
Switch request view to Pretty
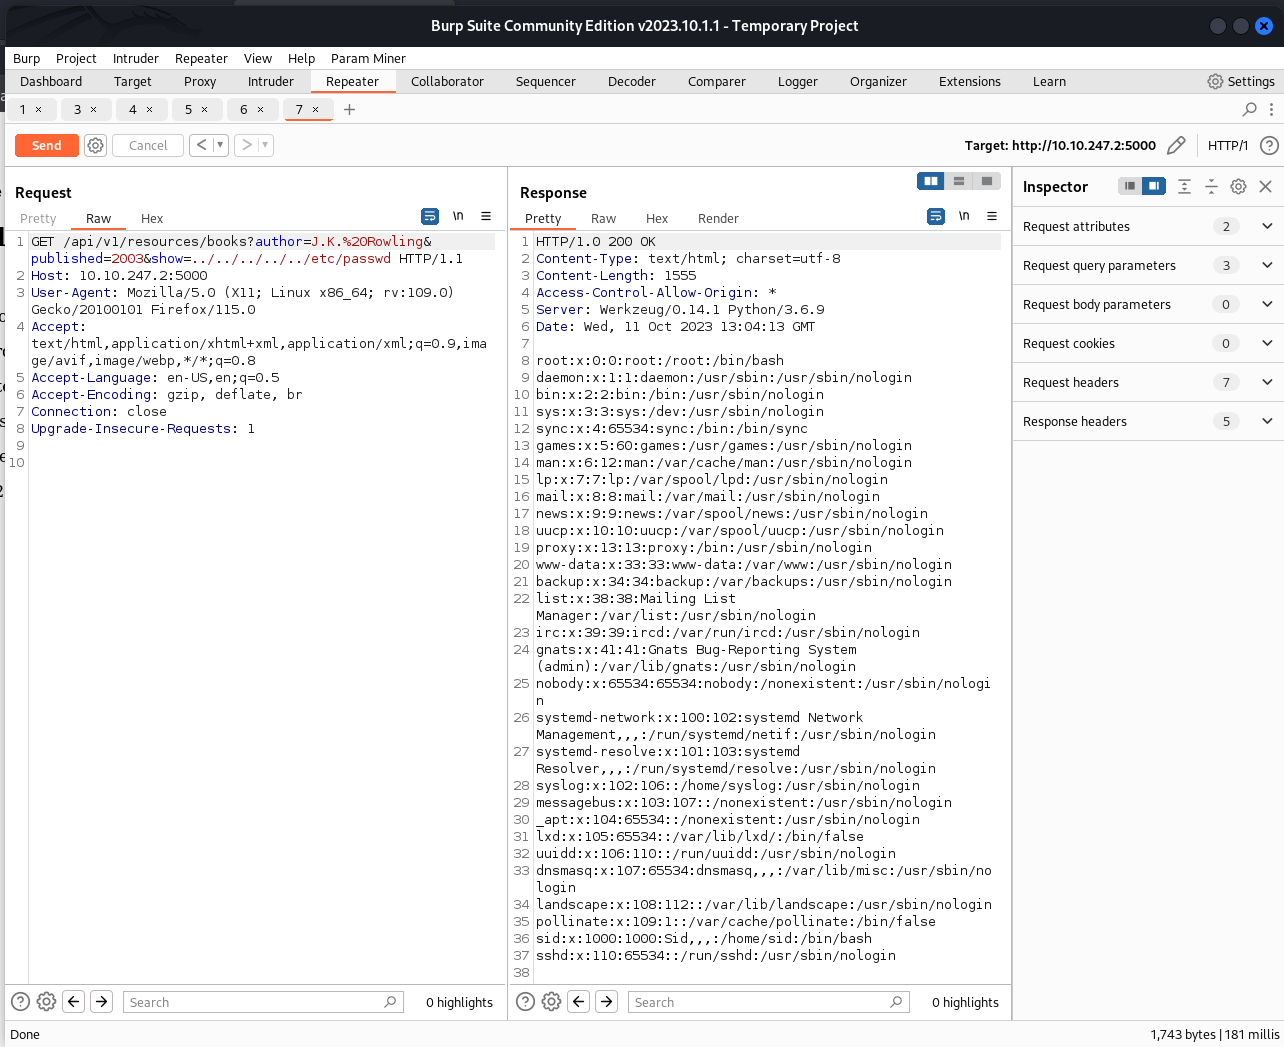coord(38,218)
